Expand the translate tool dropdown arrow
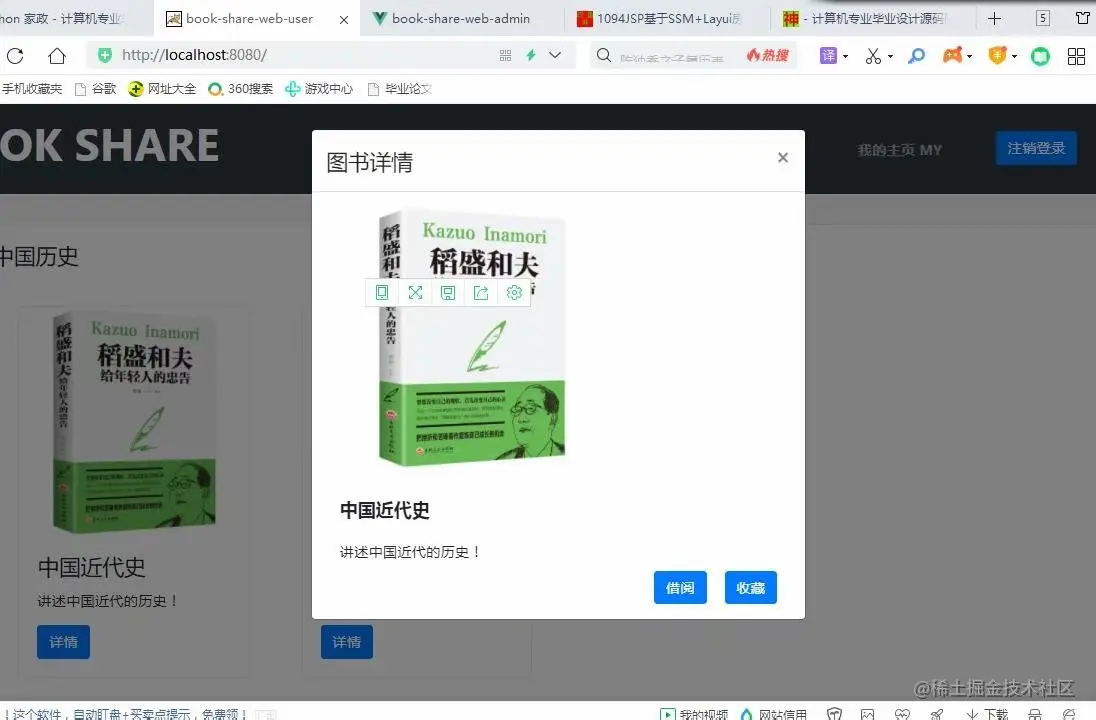 coord(846,56)
